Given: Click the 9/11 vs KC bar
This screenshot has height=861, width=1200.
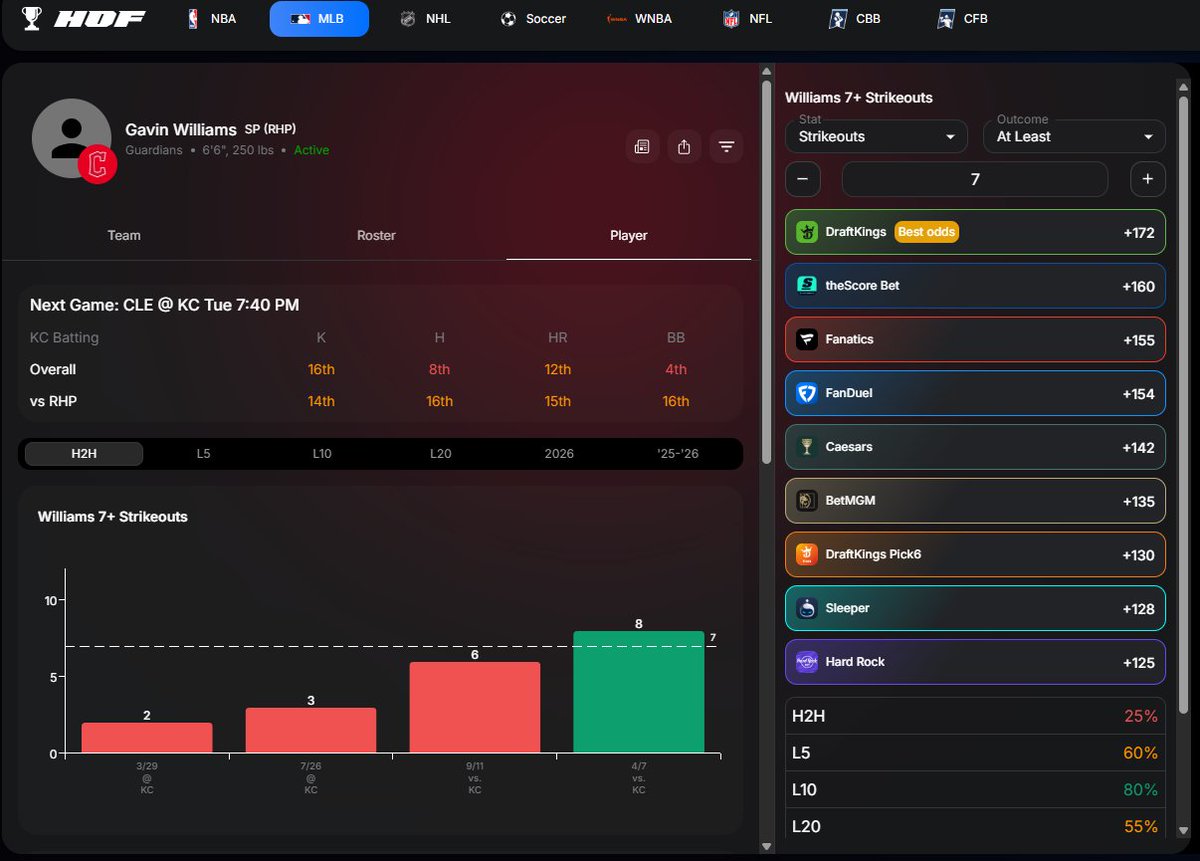Looking at the screenshot, I should [x=475, y=707].
